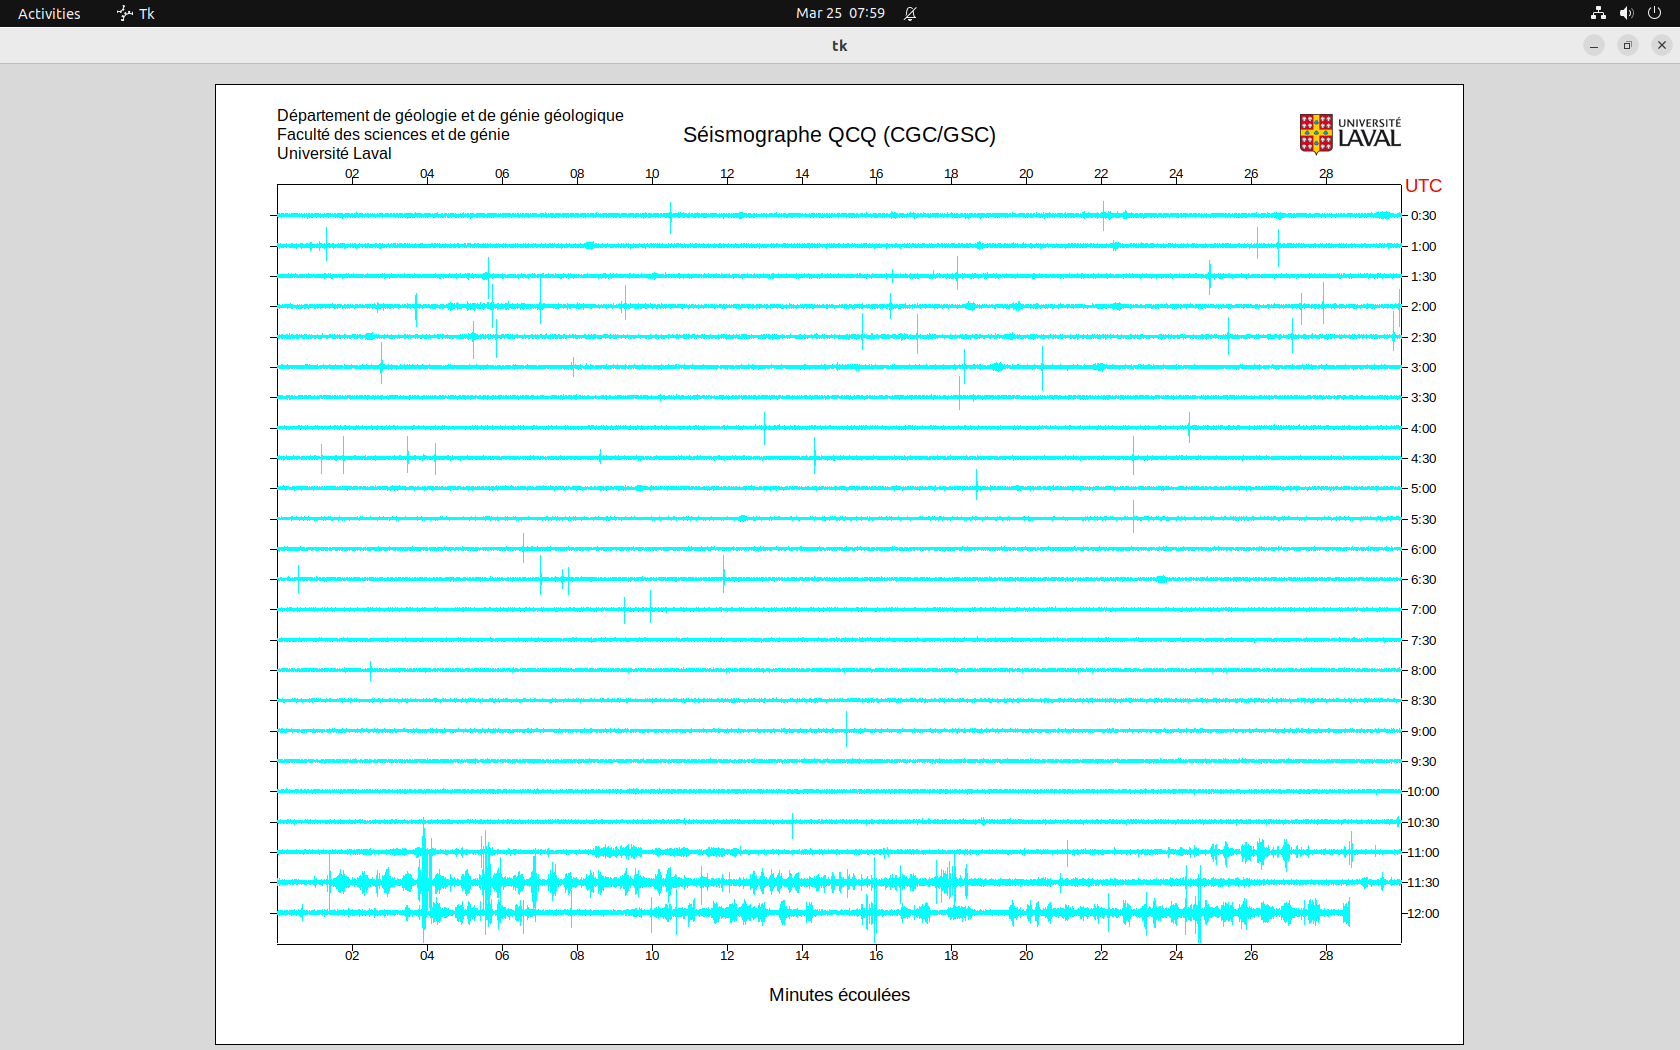Click the 0:30 time trace label
1680x1050 pixels.
(1423, 216)
